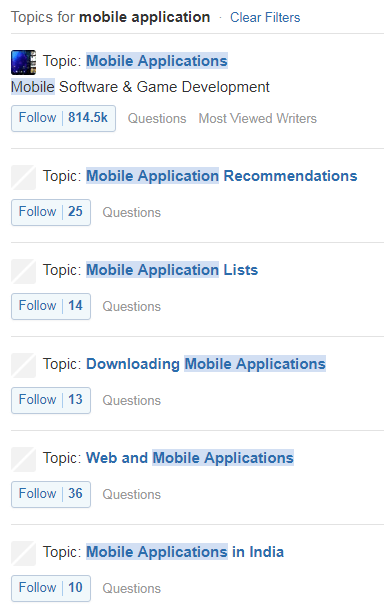Open Mobile Application Lists topic

172,270
